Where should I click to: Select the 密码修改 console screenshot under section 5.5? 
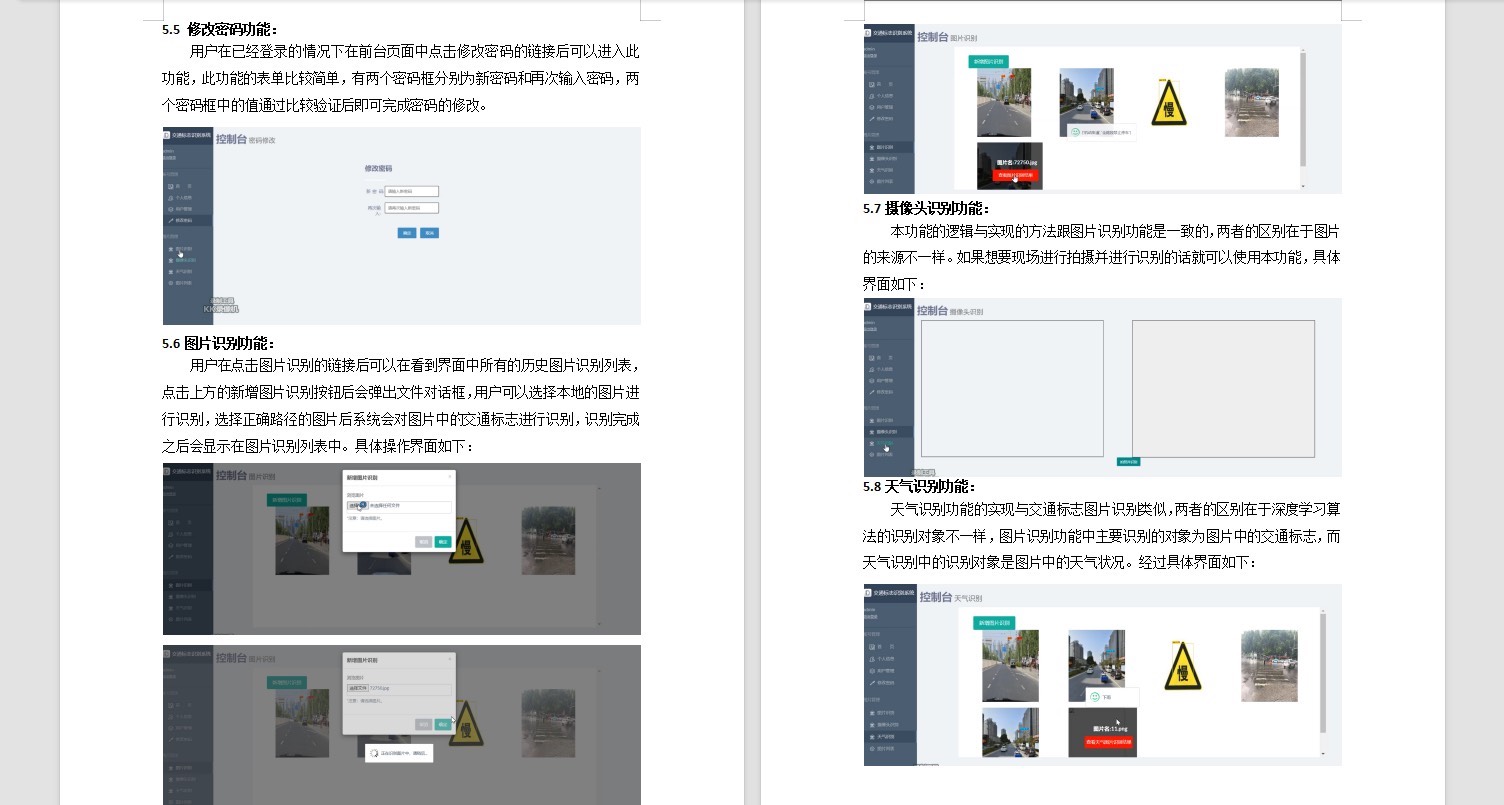click(x=402, y=225)
